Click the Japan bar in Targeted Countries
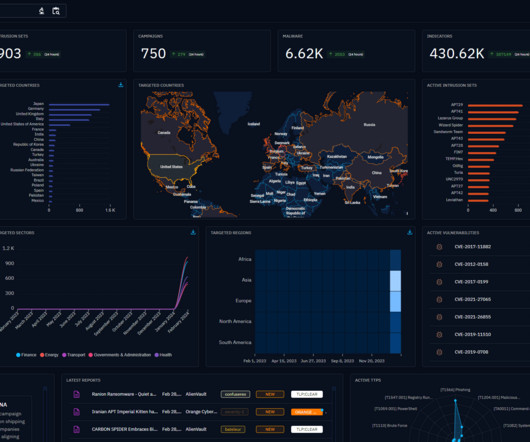 click(79, 105)
